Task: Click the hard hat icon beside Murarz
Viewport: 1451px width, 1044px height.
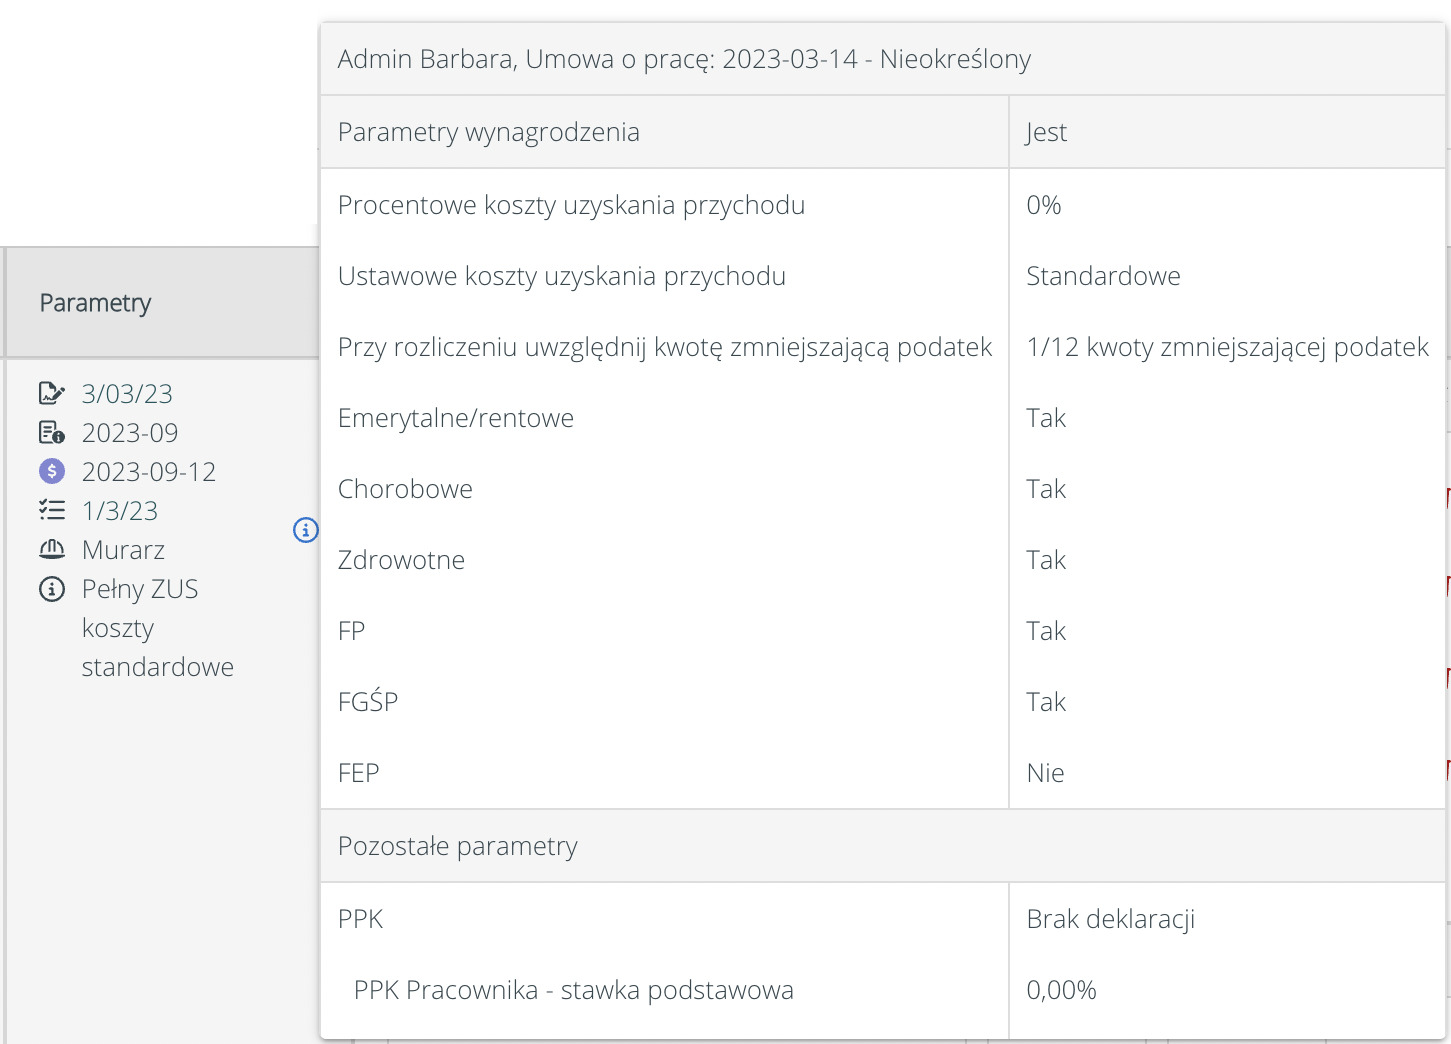Action: pyautogui.click(x=51, y=549)
